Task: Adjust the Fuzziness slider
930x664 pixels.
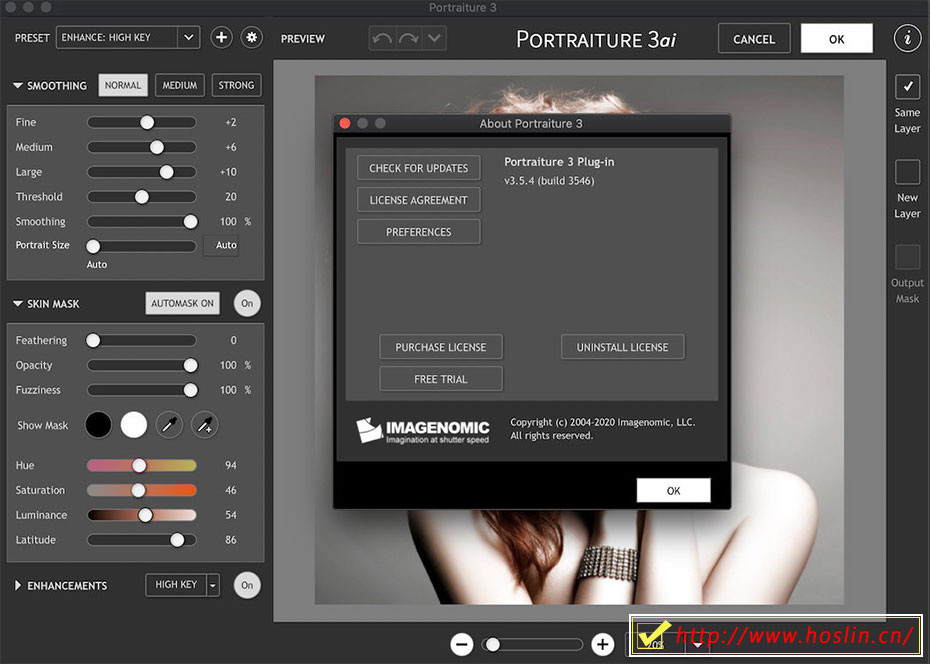Action: click(x=142, y=390)
